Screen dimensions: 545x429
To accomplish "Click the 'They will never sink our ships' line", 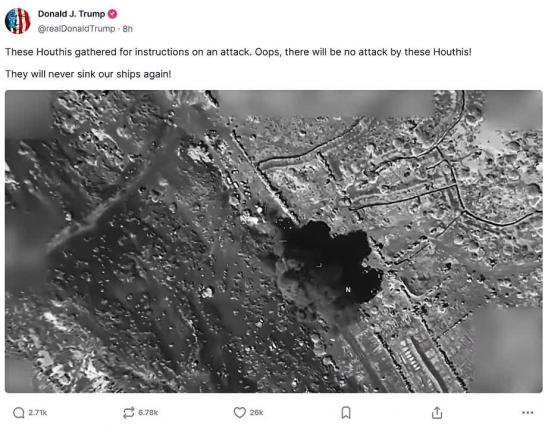I will coord(88,74).
